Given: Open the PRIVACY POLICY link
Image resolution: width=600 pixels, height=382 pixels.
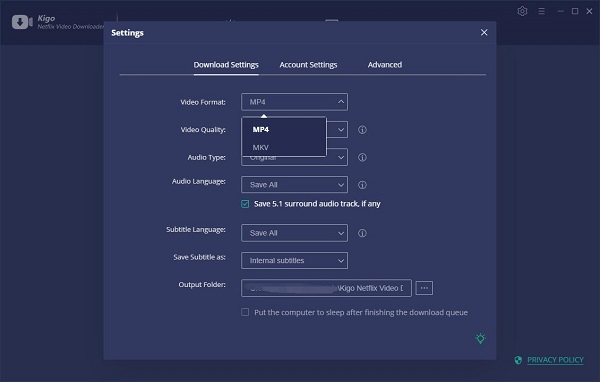Looking at the screenshot, I should pyautogui.click(x=555, y=360).
